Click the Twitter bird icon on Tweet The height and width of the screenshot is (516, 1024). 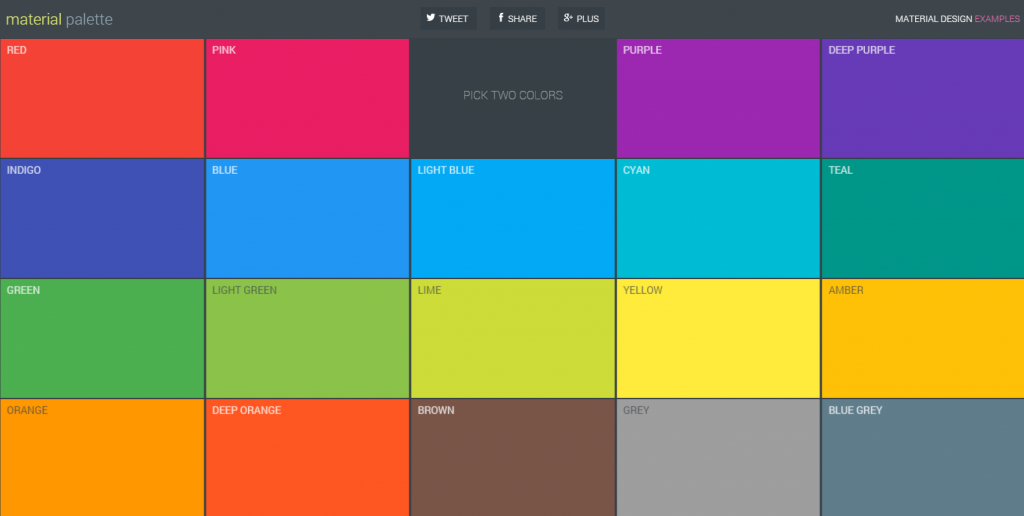pyautogui.click(x=430, y=18)
